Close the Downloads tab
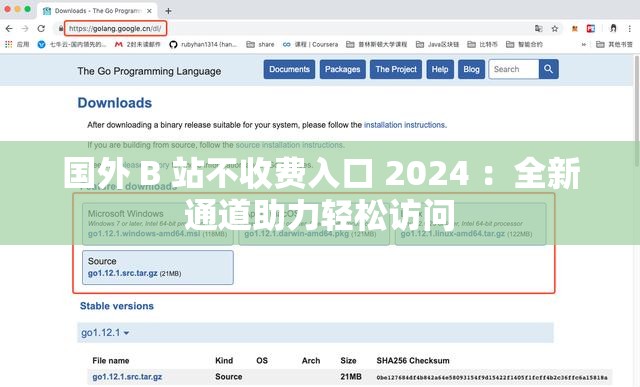Screen dimensions: 640x387 [149, 11]
